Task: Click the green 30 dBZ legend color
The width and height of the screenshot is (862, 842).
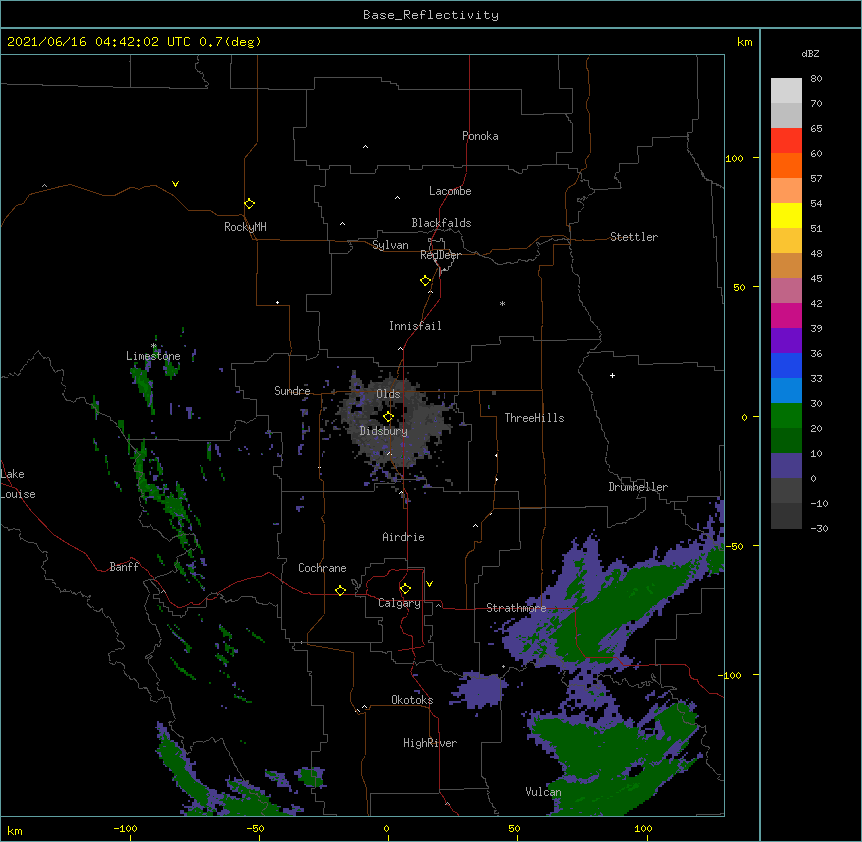Action: [x=786, y=416]
